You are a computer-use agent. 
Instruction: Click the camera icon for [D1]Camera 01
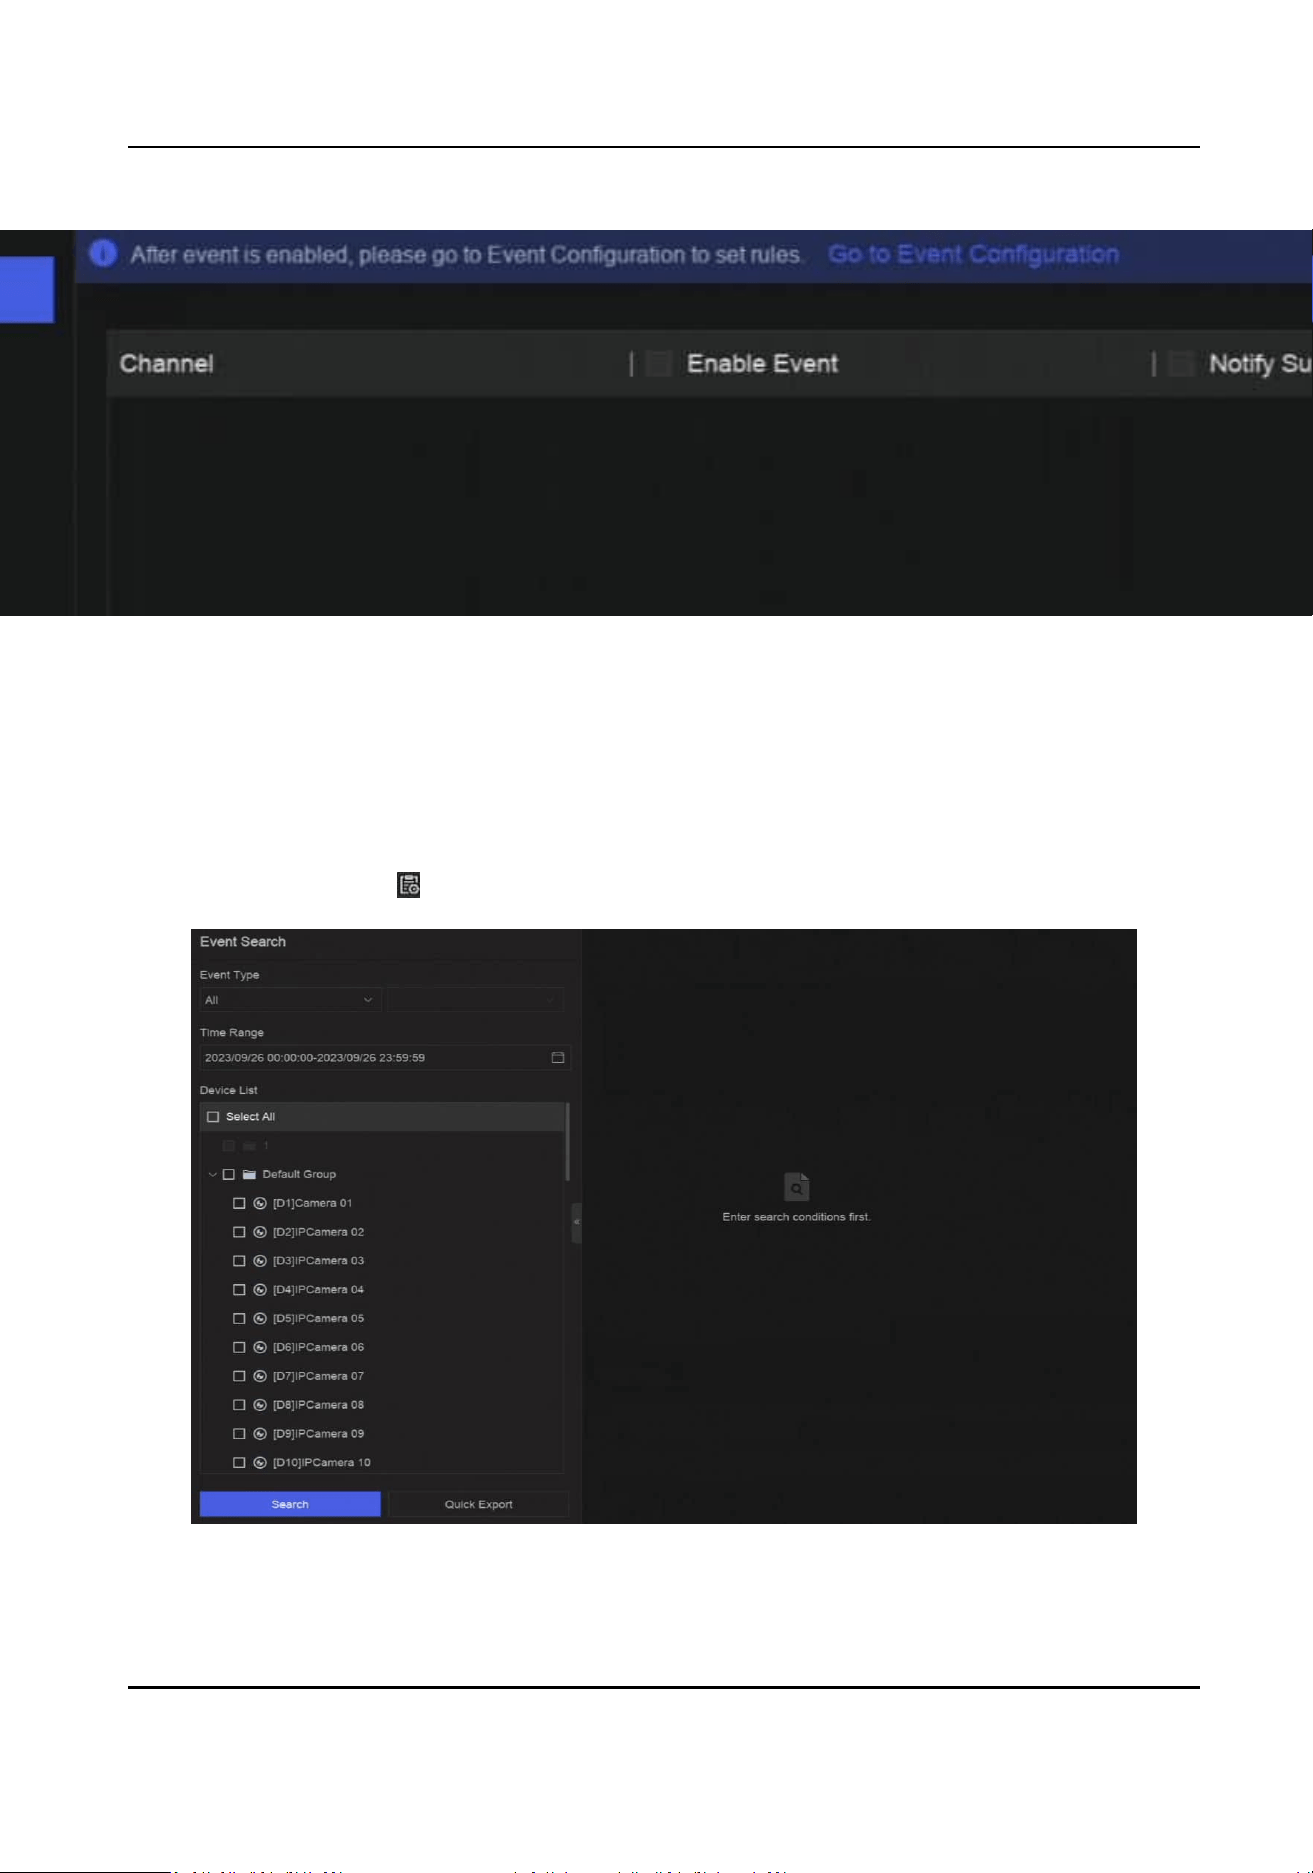tap(260, 1203)
